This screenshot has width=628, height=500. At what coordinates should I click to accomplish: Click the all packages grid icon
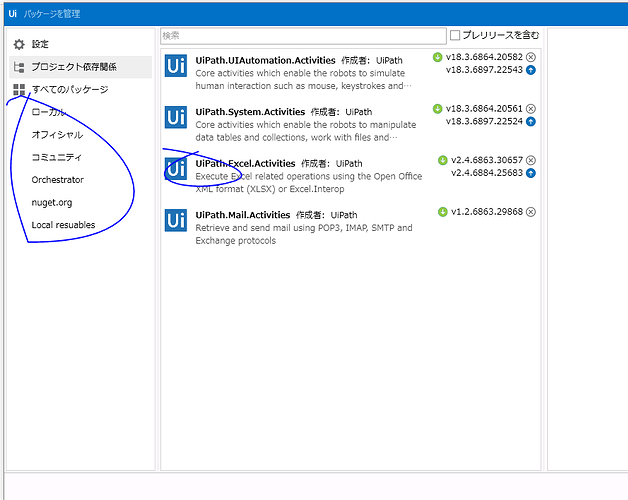(x=19, y=90)
